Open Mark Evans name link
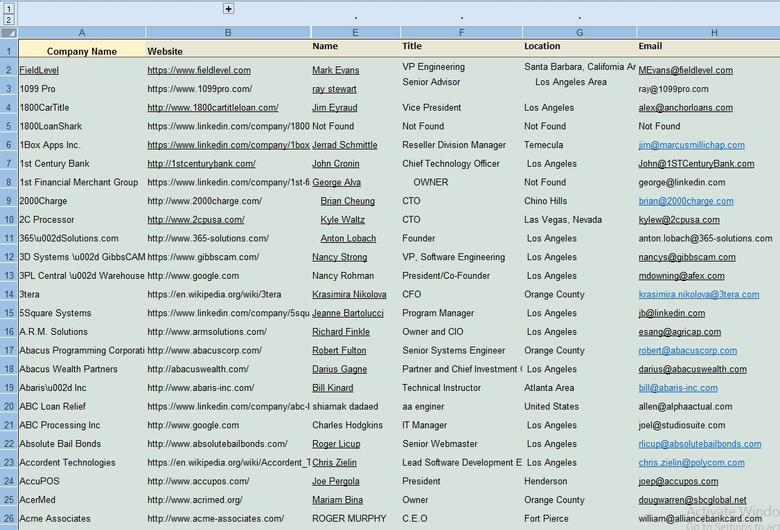The width and height of the screenshot is (780, 530). pyautogui.click(x=336, y=70)
